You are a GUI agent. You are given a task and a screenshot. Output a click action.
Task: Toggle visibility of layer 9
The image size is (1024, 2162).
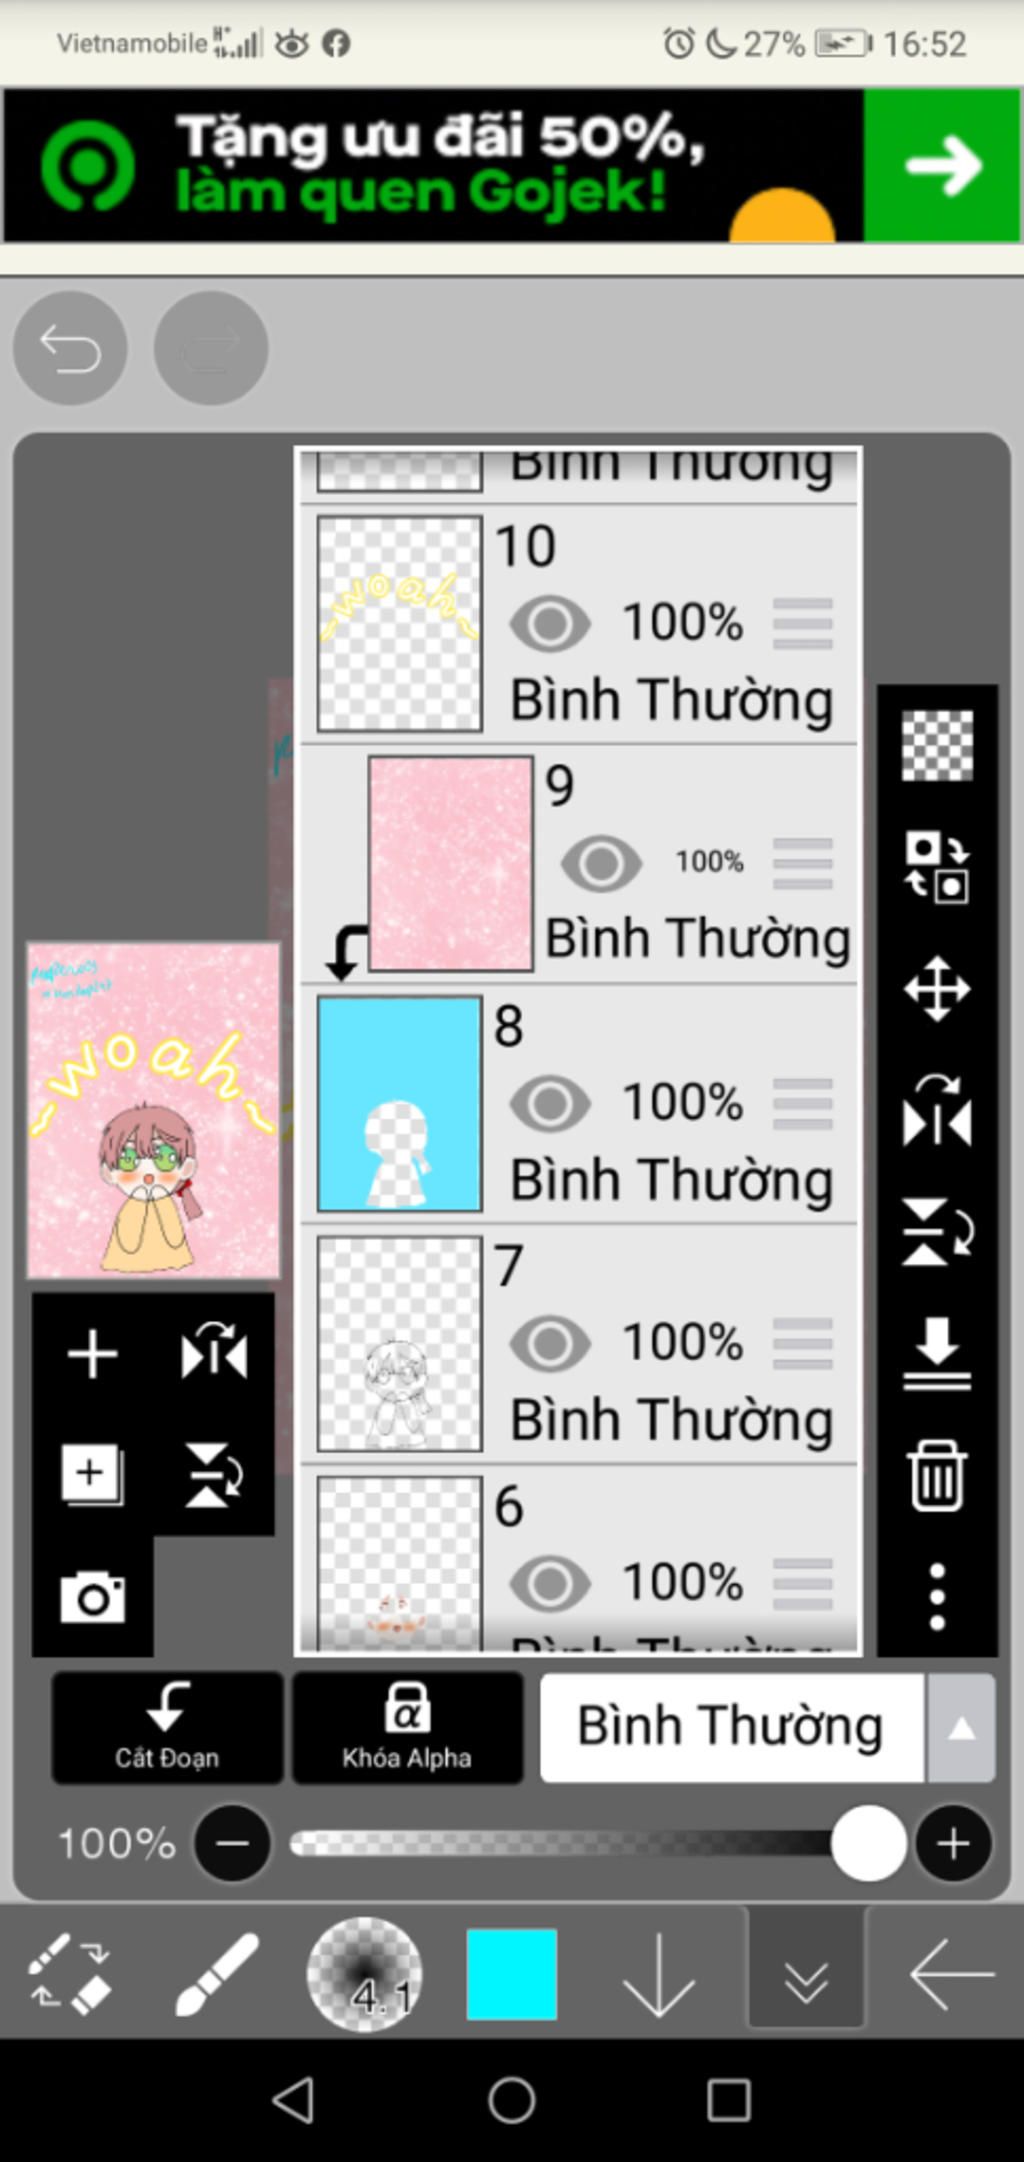point(601,864)
